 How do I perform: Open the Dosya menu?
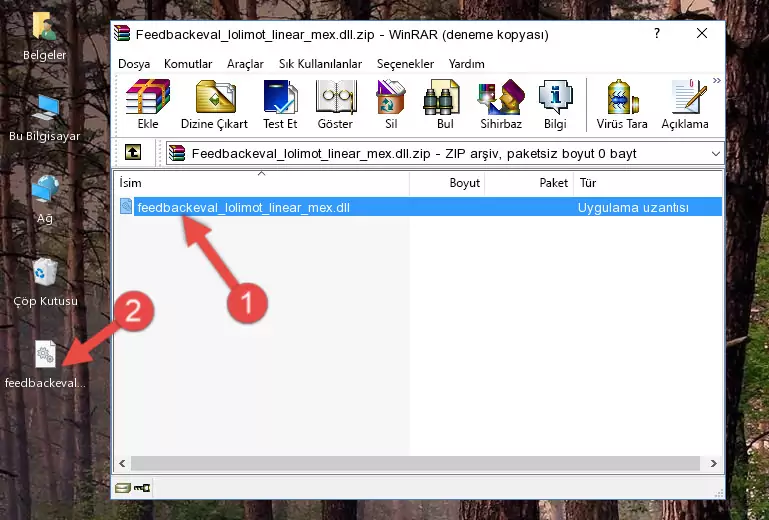click(134, 64)
